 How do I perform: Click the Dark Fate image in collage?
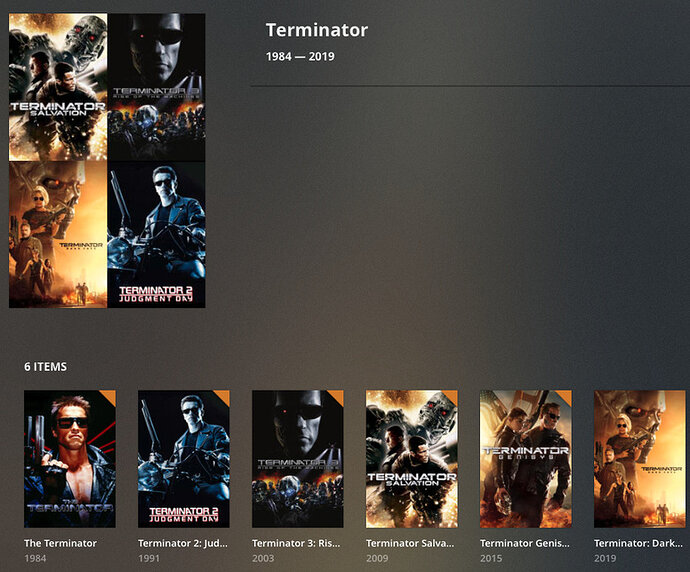58,235
